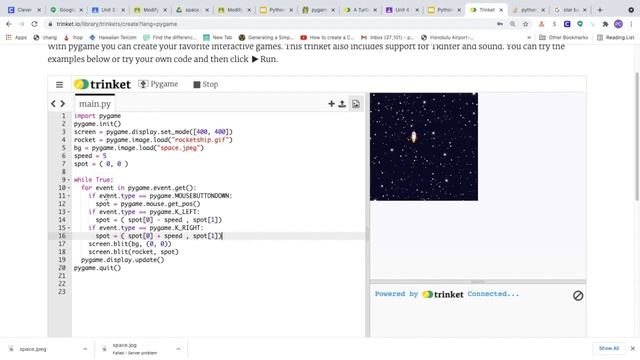Click the password key icon in address bar

[x=500, y=24]
